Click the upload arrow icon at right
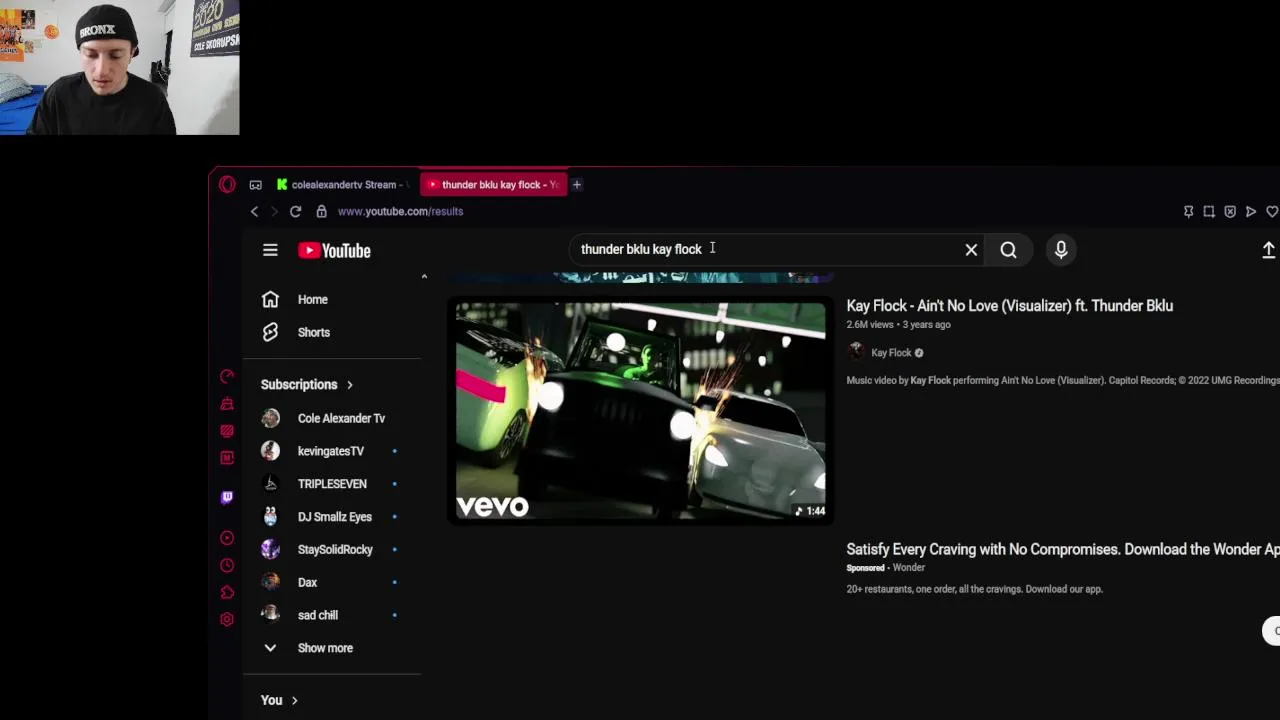The height and width of the screenshot is (720, 1280). point(1268,250)
